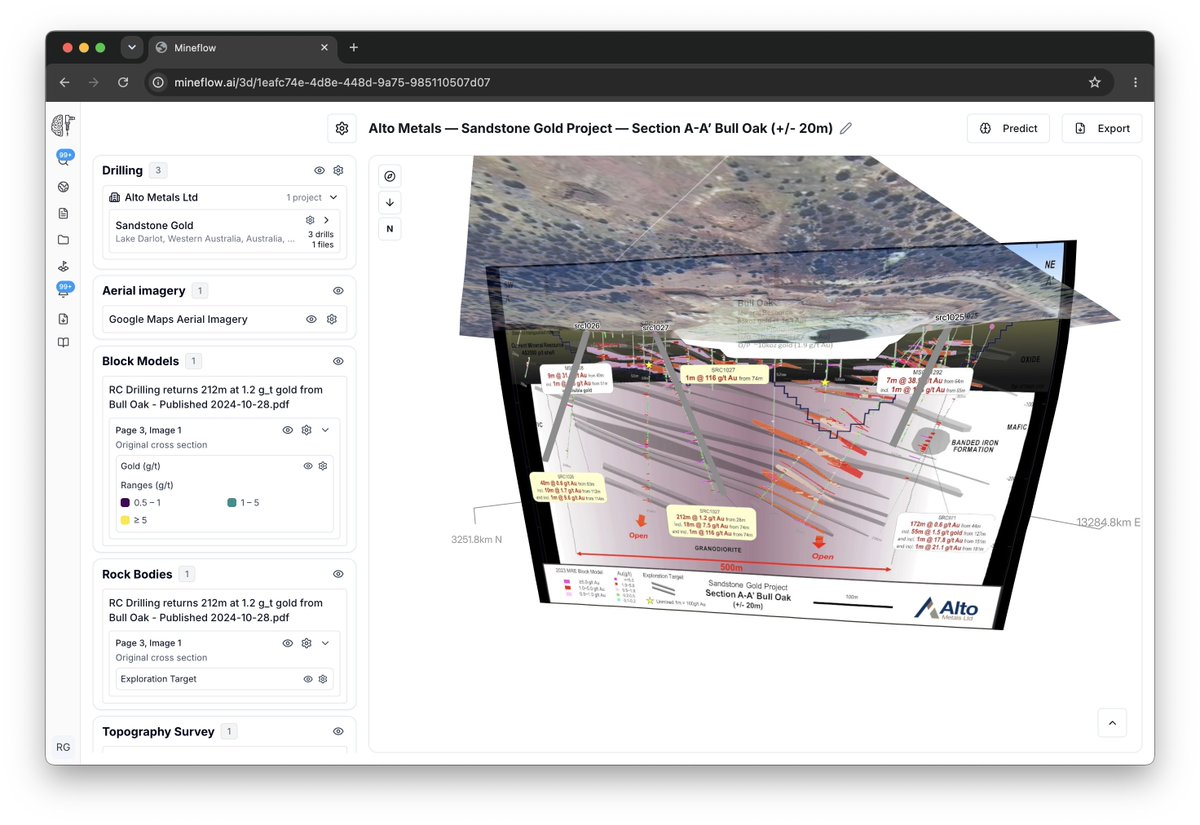Select the Mineflow browser tab
1200x825 pixels.
(244, 47)
